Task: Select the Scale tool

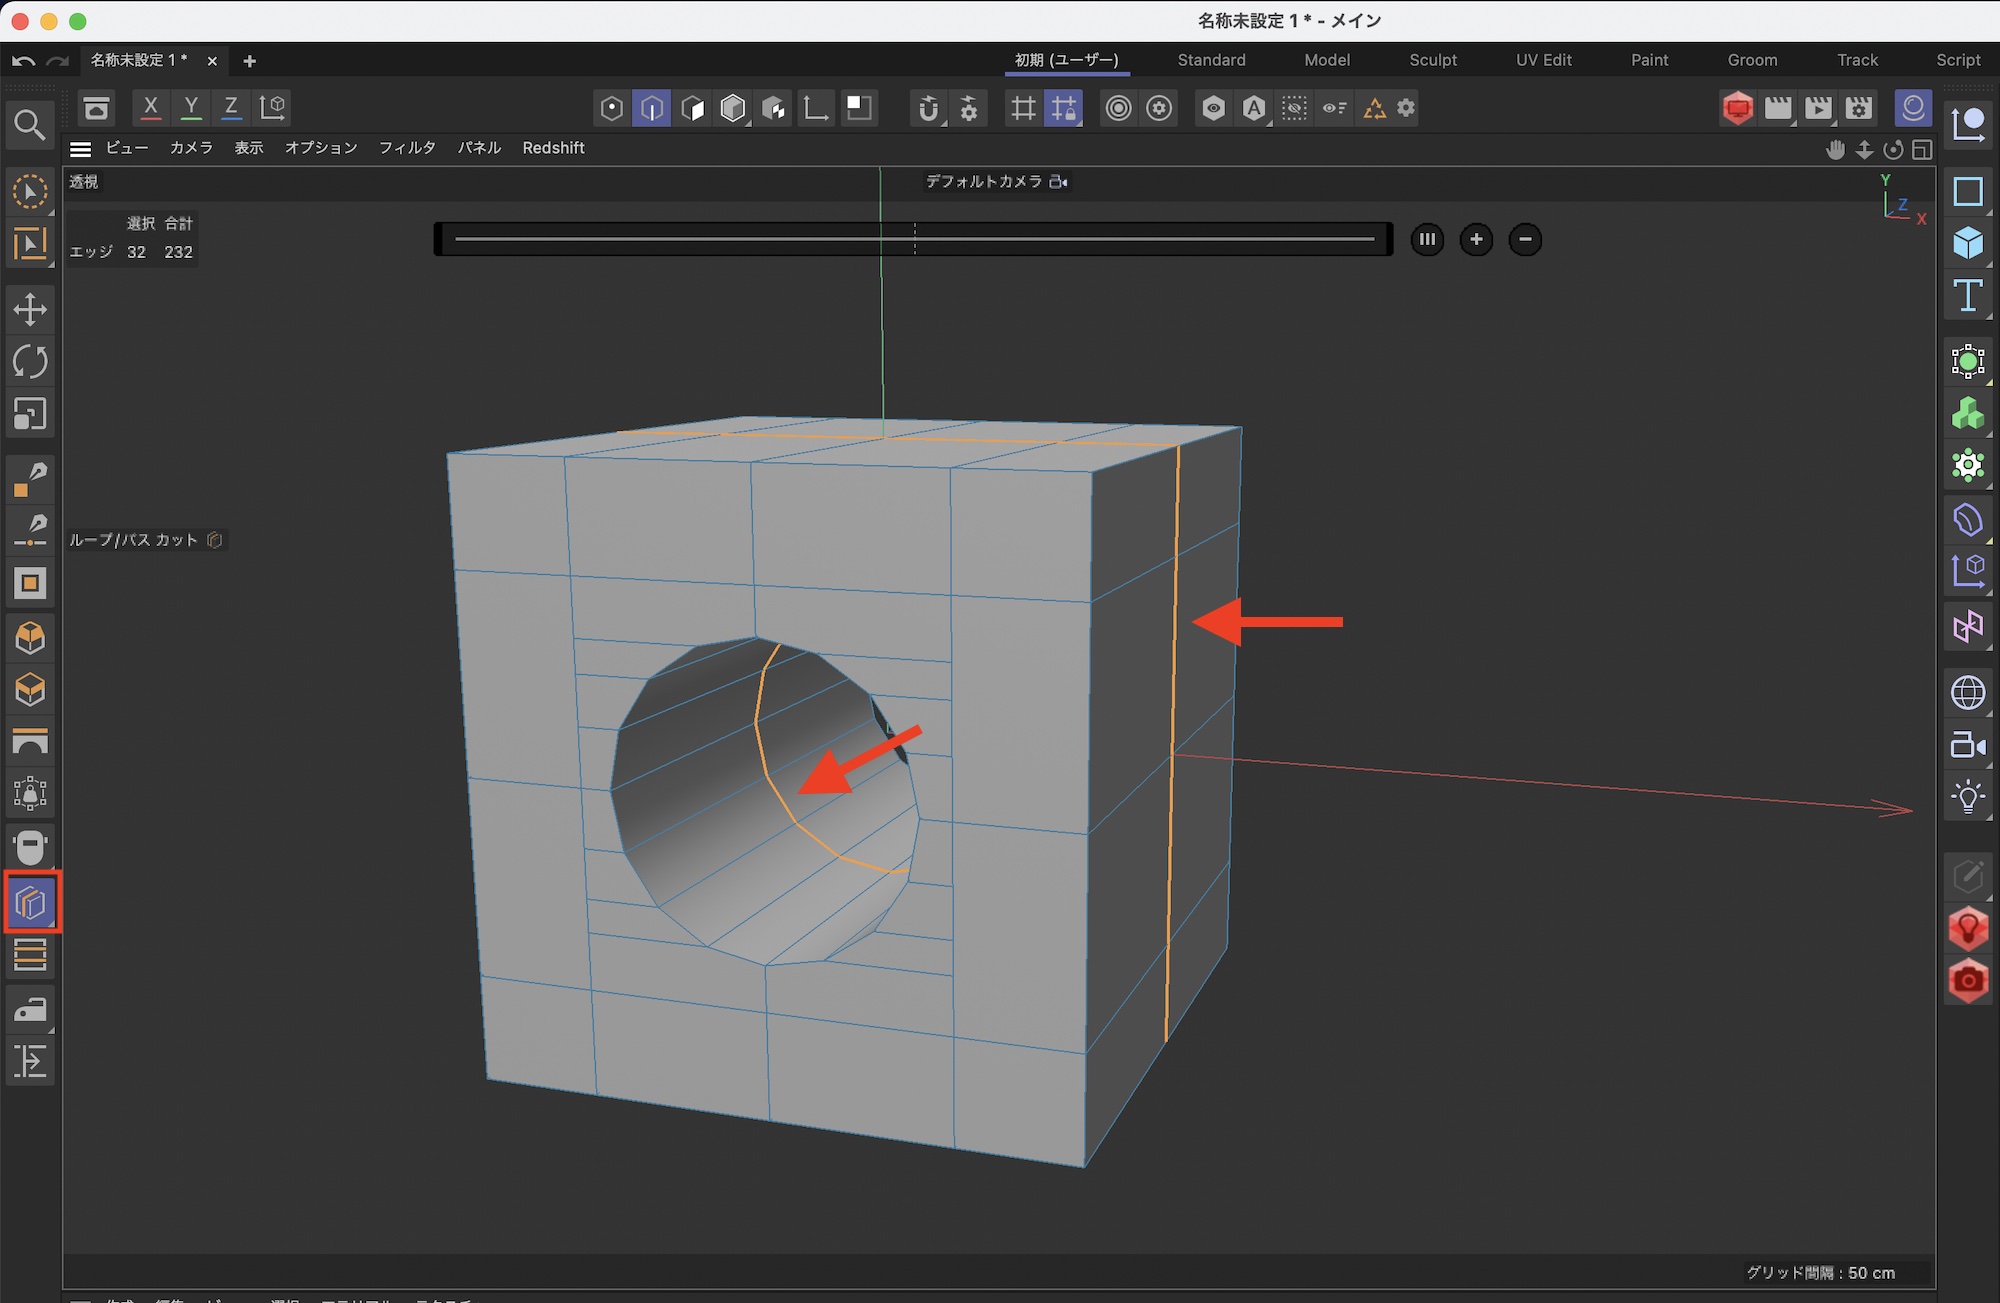Action: (30, 413)
